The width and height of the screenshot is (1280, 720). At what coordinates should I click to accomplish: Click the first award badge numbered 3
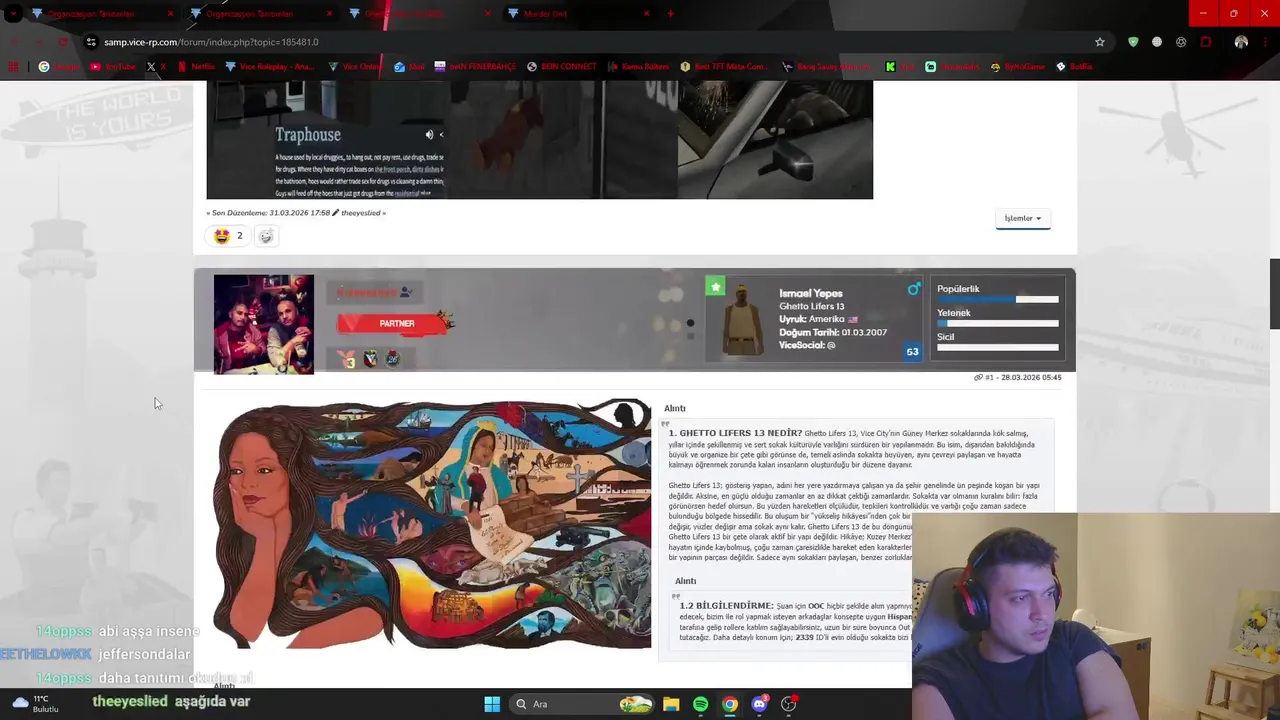[347, 359]
